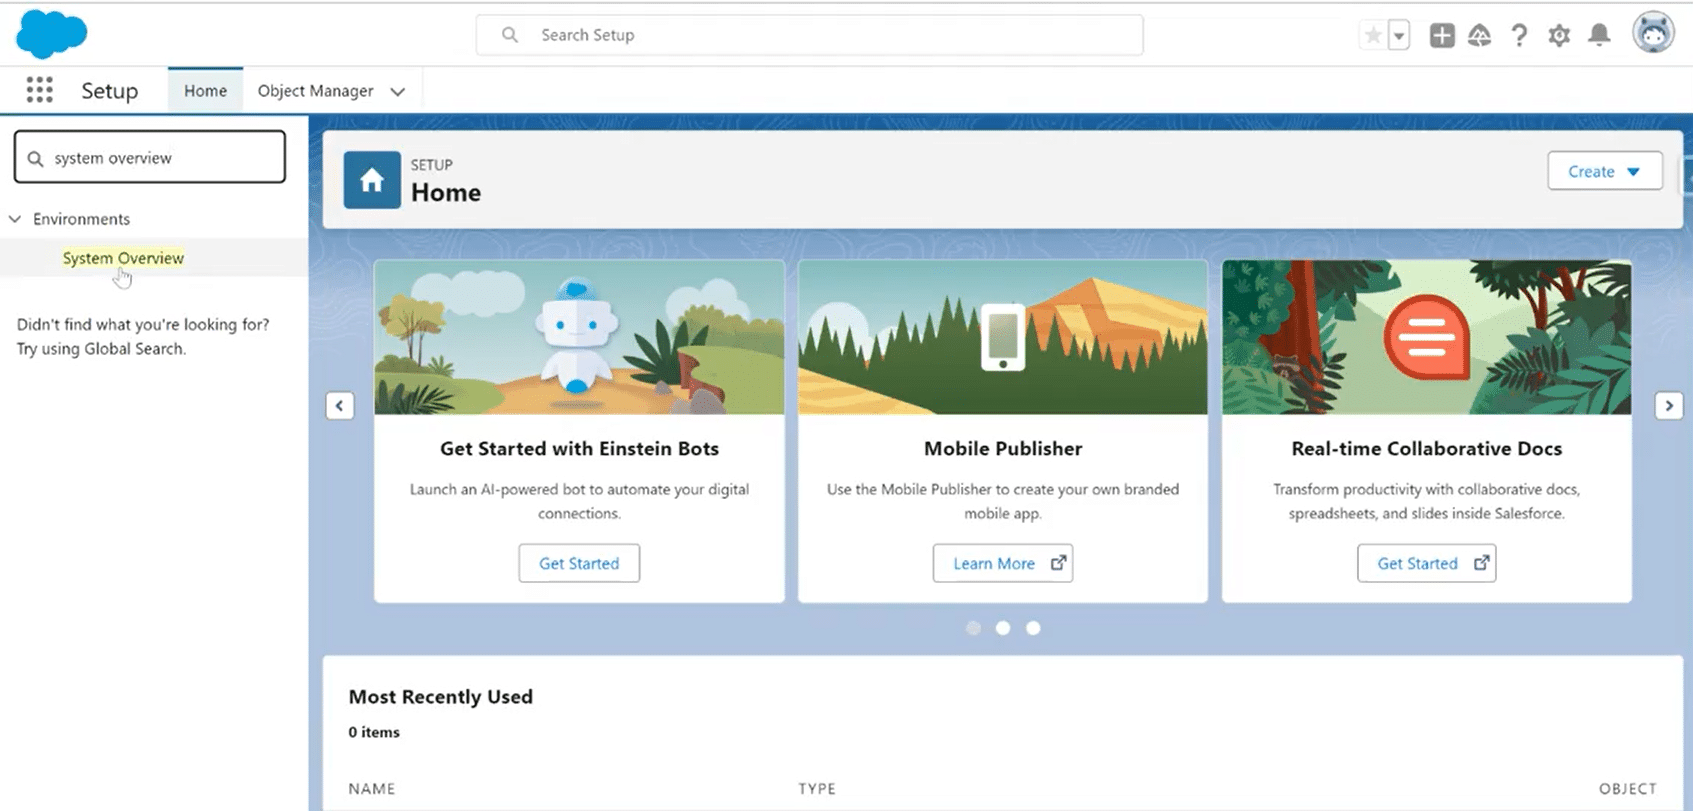Open the Trailhead guidance icon
This screenshot has height=811, width=1693.
[x=1479, y=36]
